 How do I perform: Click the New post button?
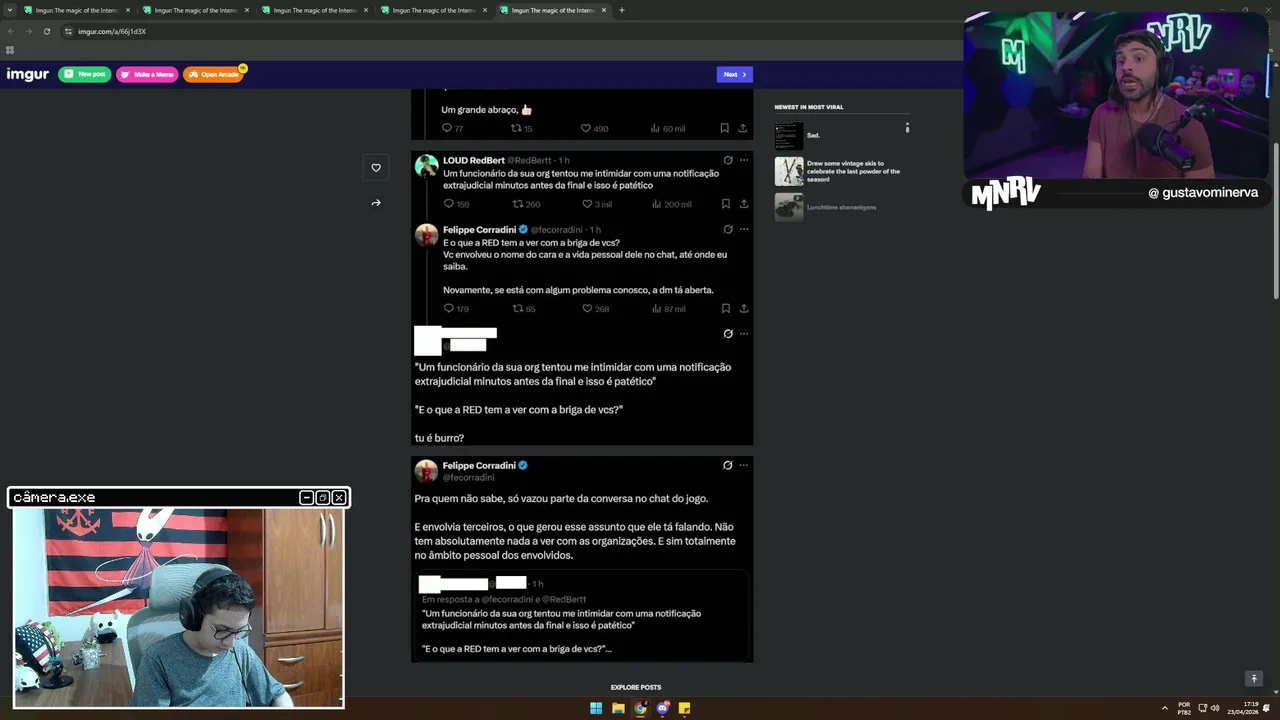click(85, 74)
